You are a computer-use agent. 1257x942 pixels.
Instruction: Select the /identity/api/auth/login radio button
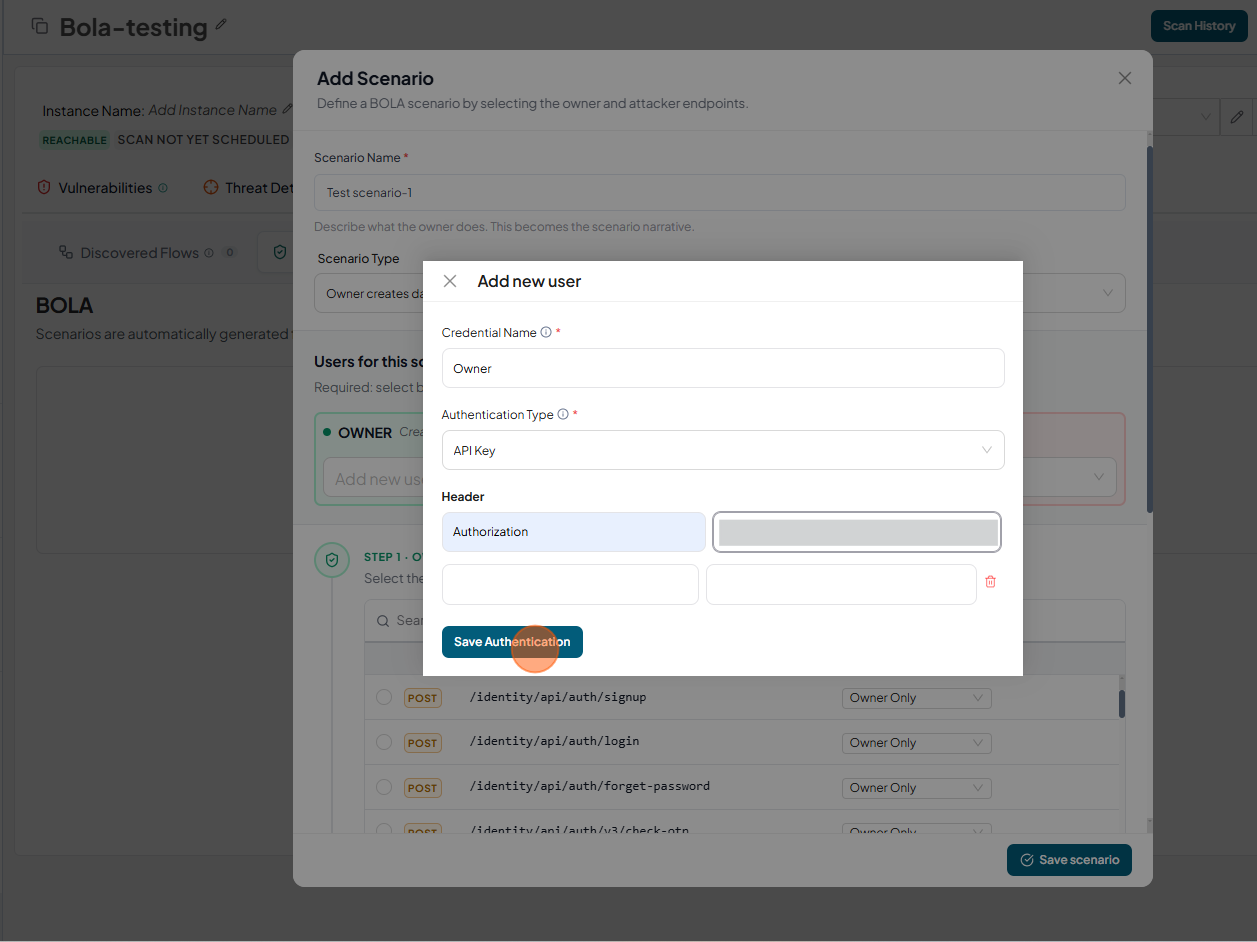(384, 742)
